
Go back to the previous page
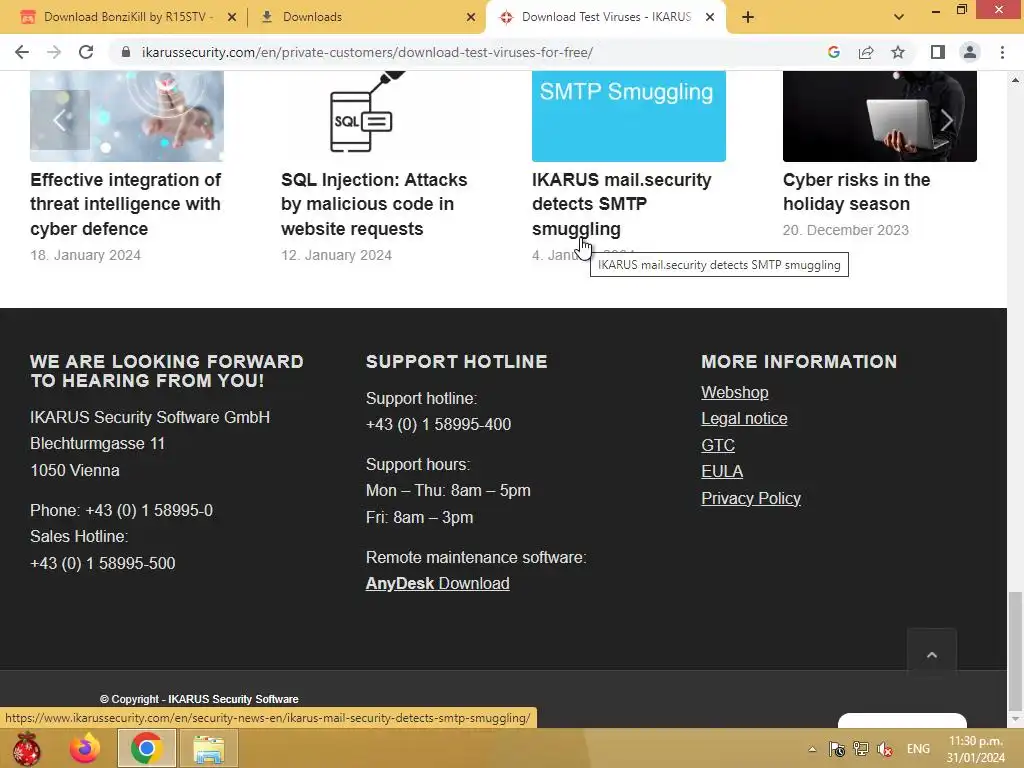coord(22,52)
